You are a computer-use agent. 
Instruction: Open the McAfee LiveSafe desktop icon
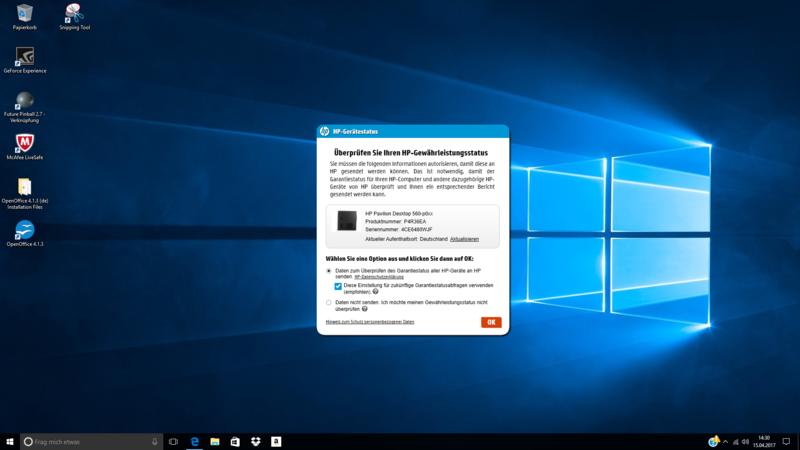(25, 143)
